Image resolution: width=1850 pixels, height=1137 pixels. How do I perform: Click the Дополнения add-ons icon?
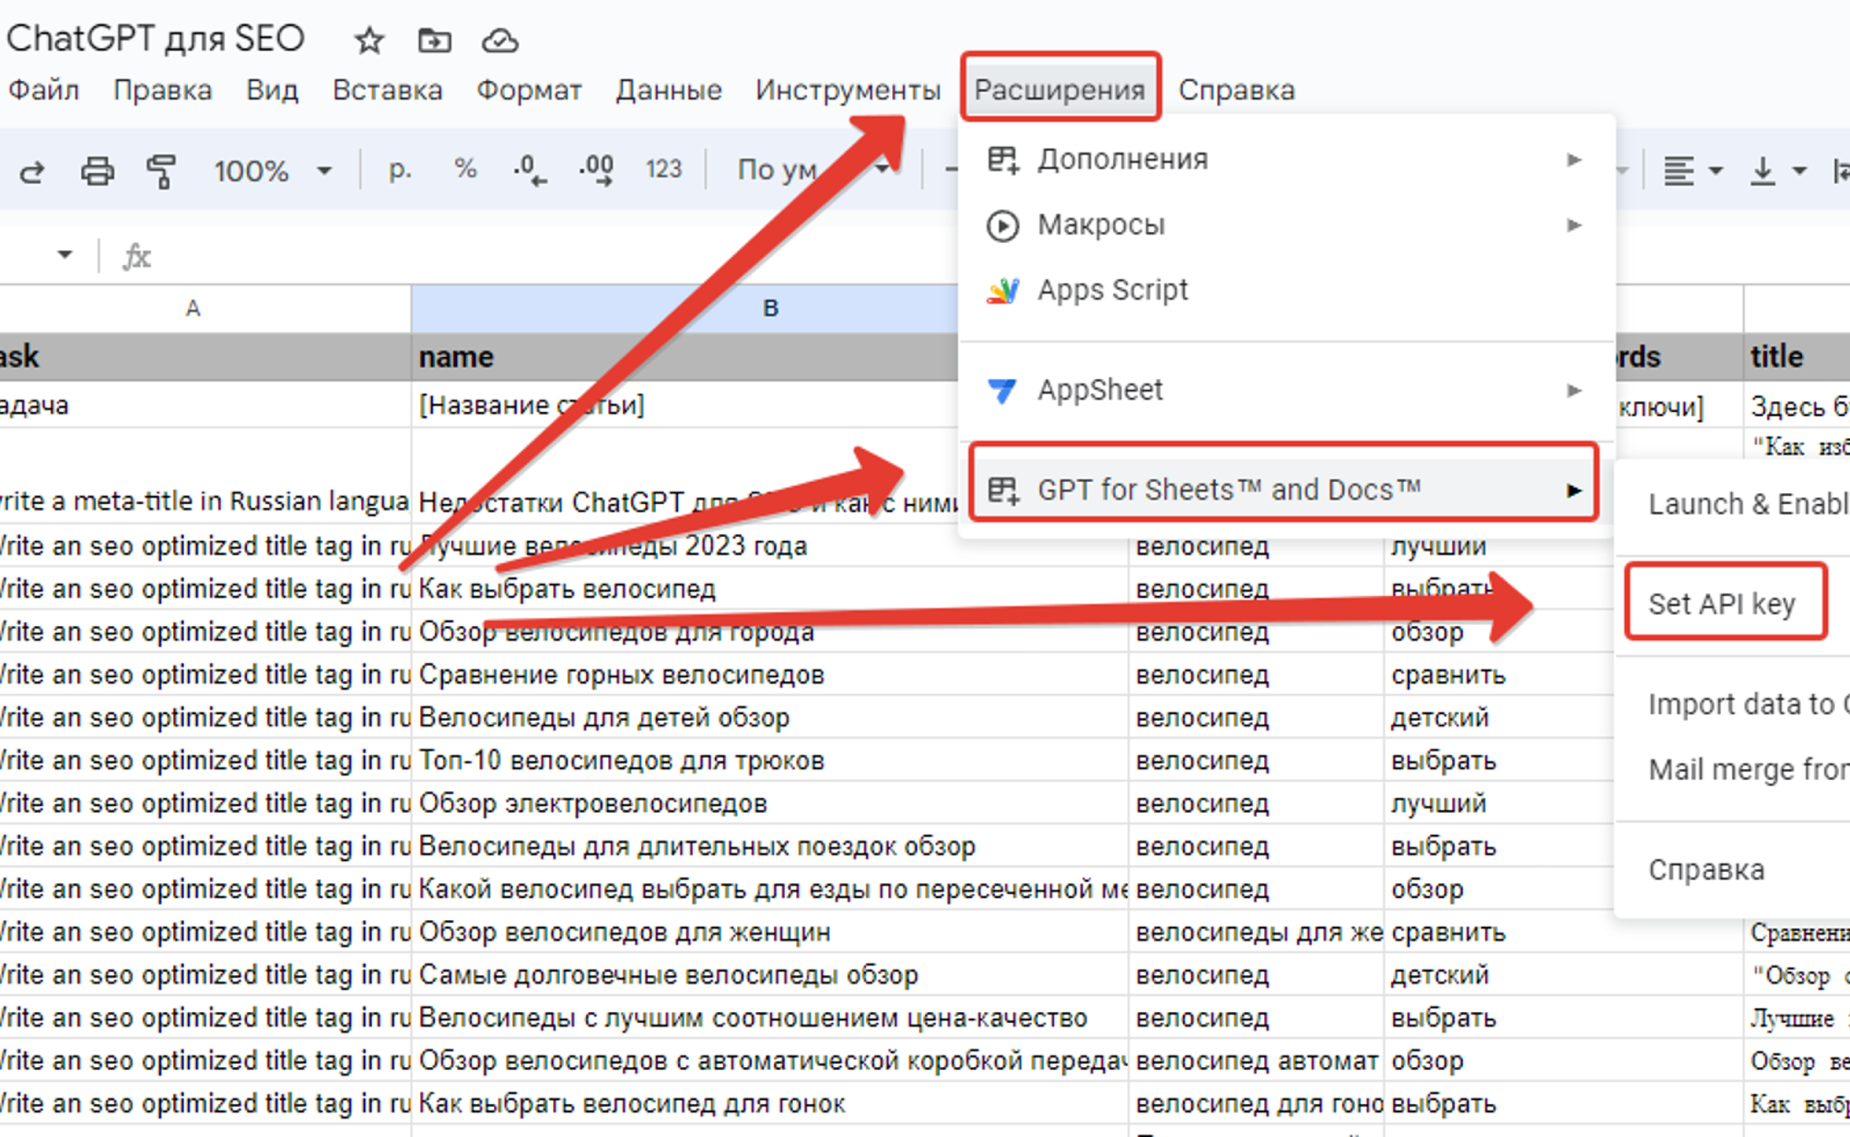[x=1003, y=159]
